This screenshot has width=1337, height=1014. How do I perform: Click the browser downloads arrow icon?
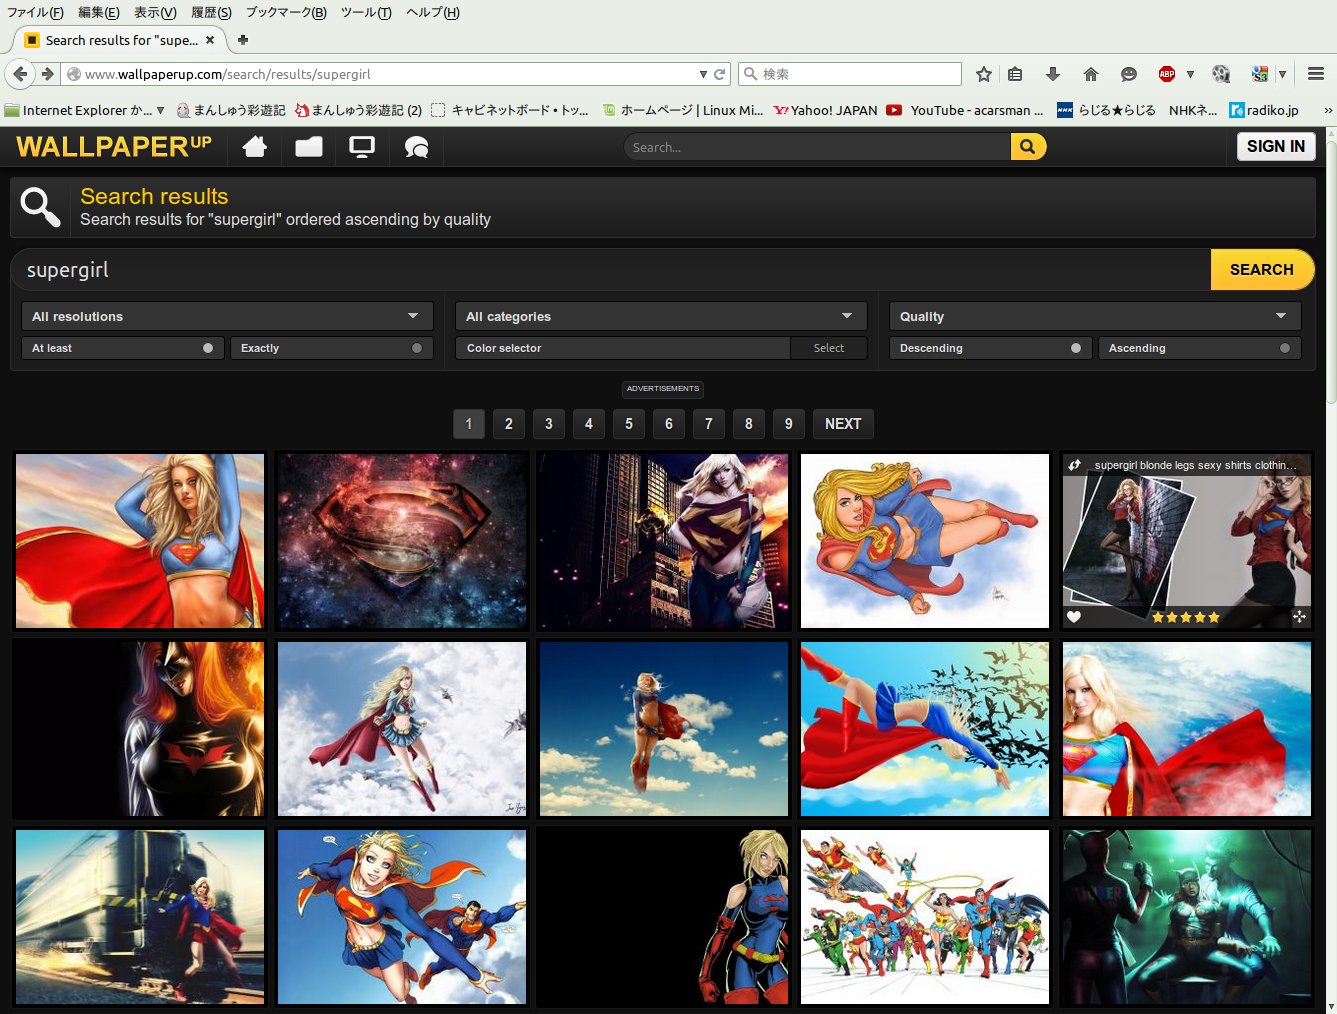pyautogui.click(x=1052, y=74)
